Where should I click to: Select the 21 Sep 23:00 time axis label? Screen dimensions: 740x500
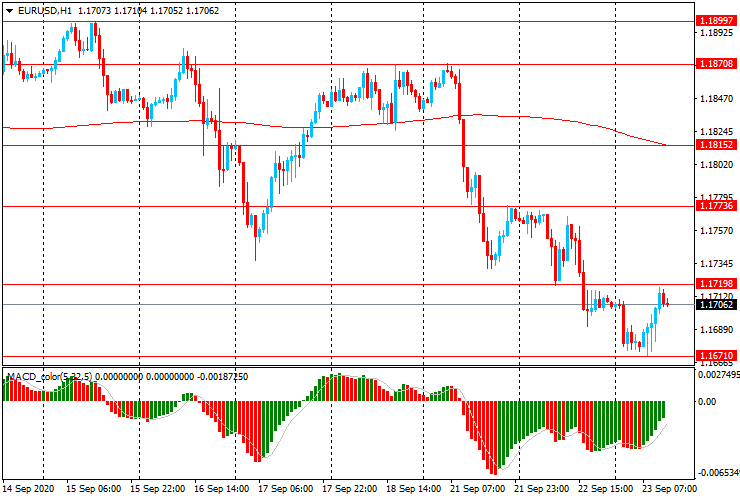tap(542, 489)
